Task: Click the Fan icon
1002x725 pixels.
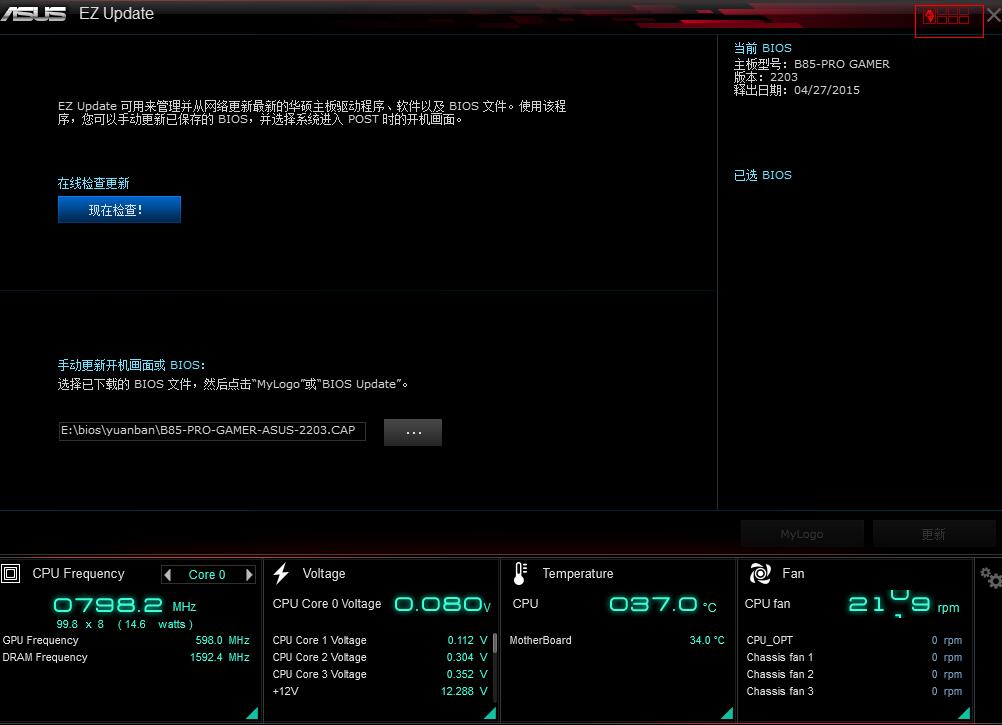Action: click(760, 574)
